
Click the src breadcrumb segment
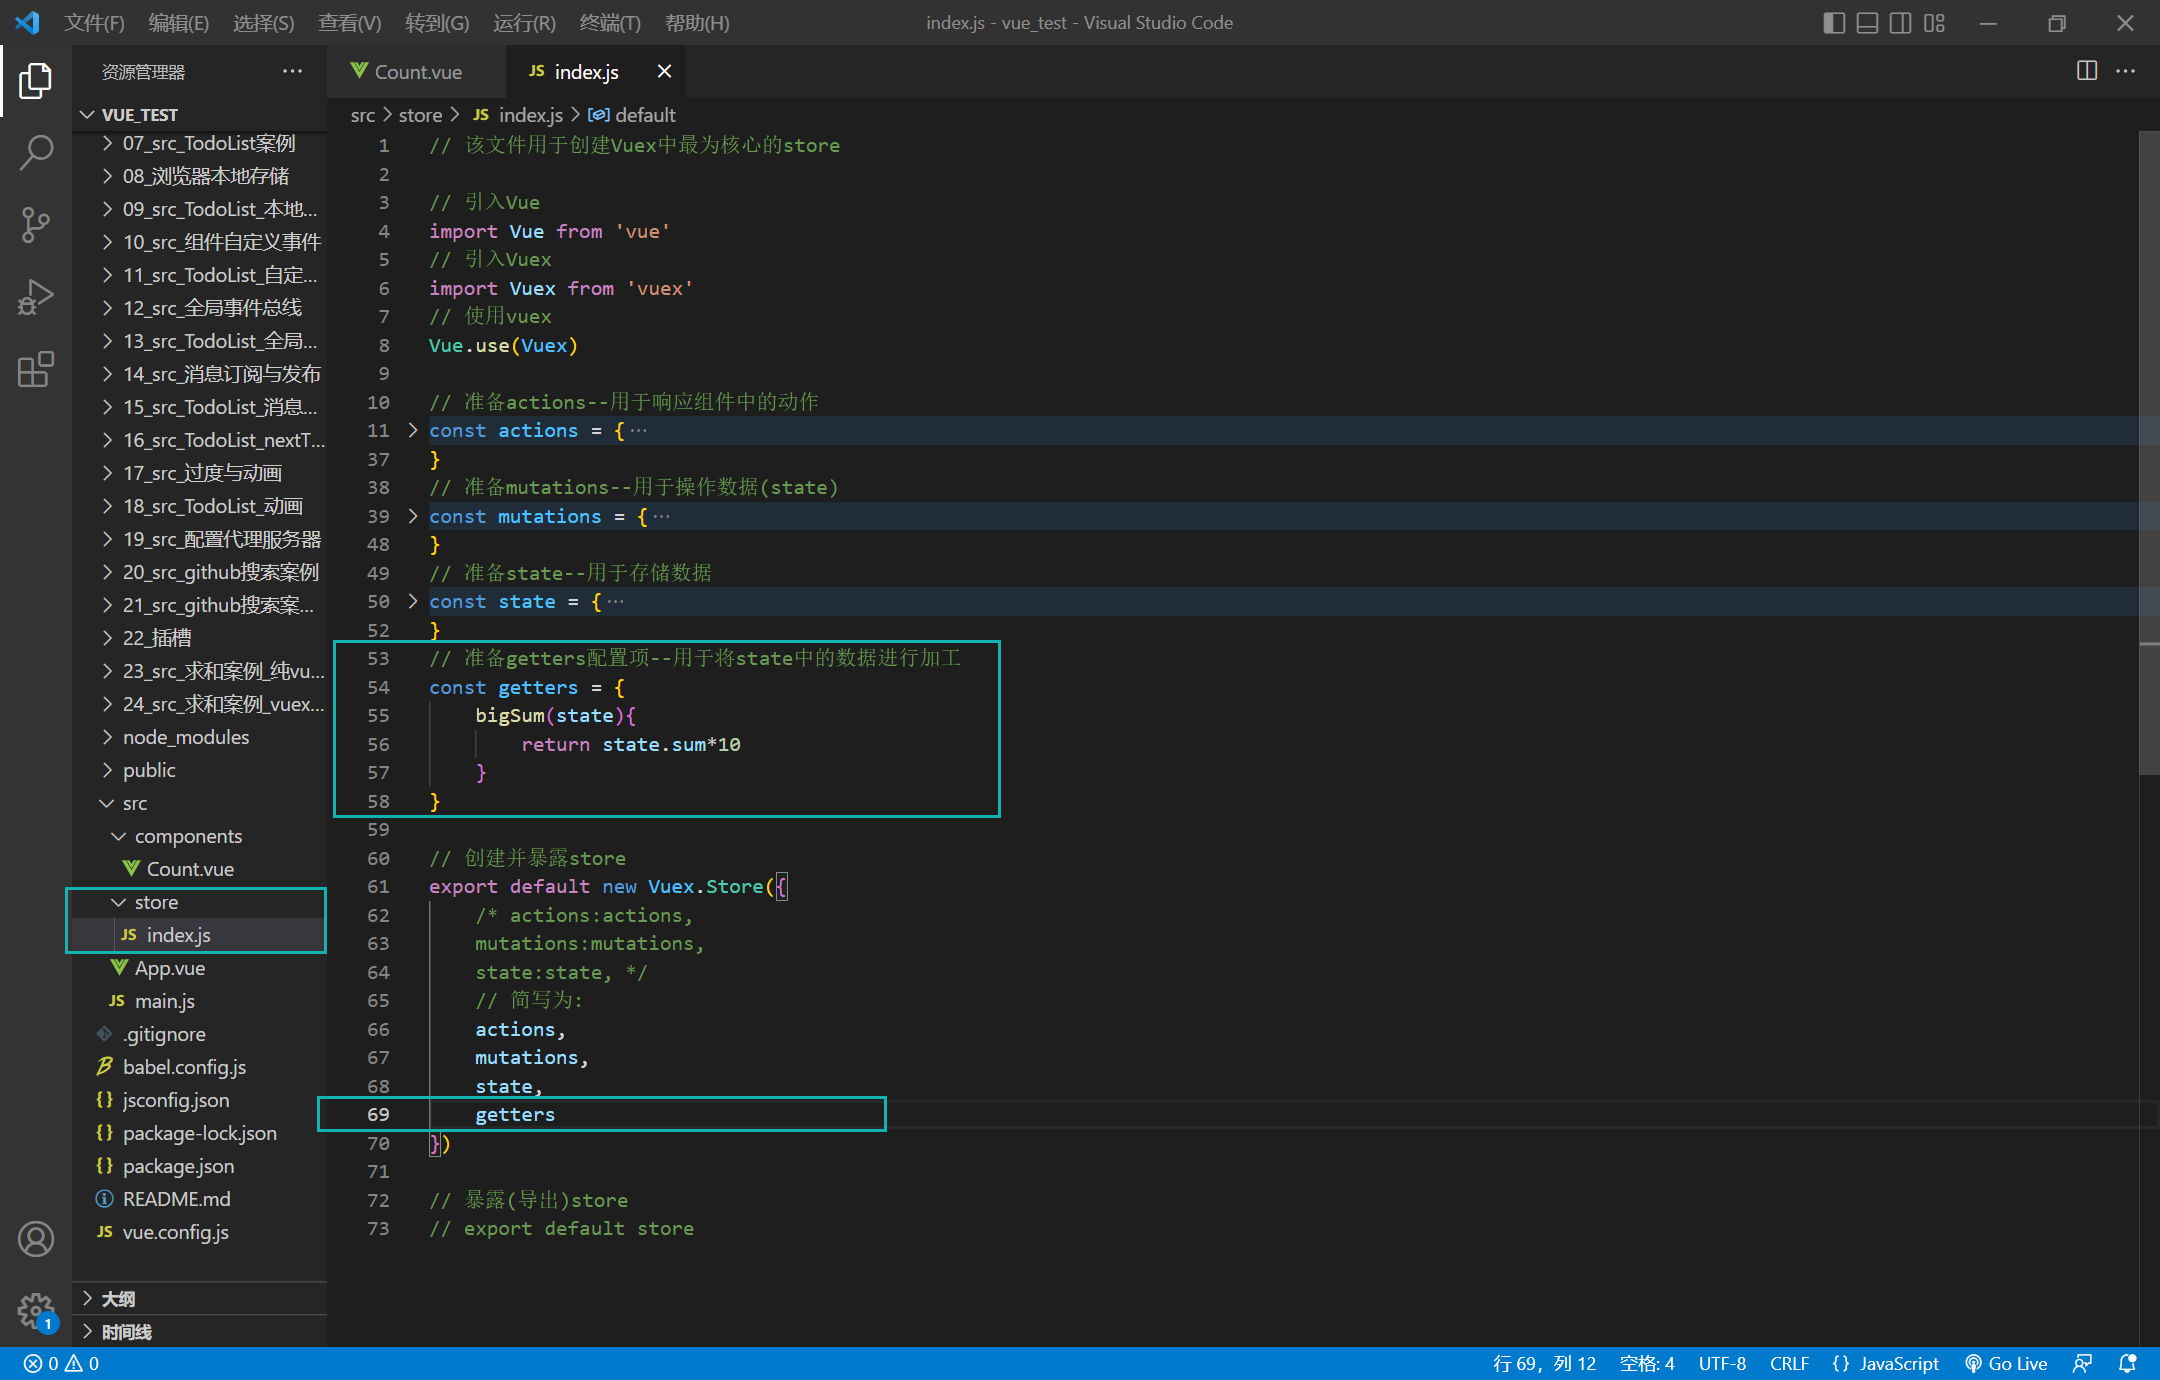tap(363, 115)
